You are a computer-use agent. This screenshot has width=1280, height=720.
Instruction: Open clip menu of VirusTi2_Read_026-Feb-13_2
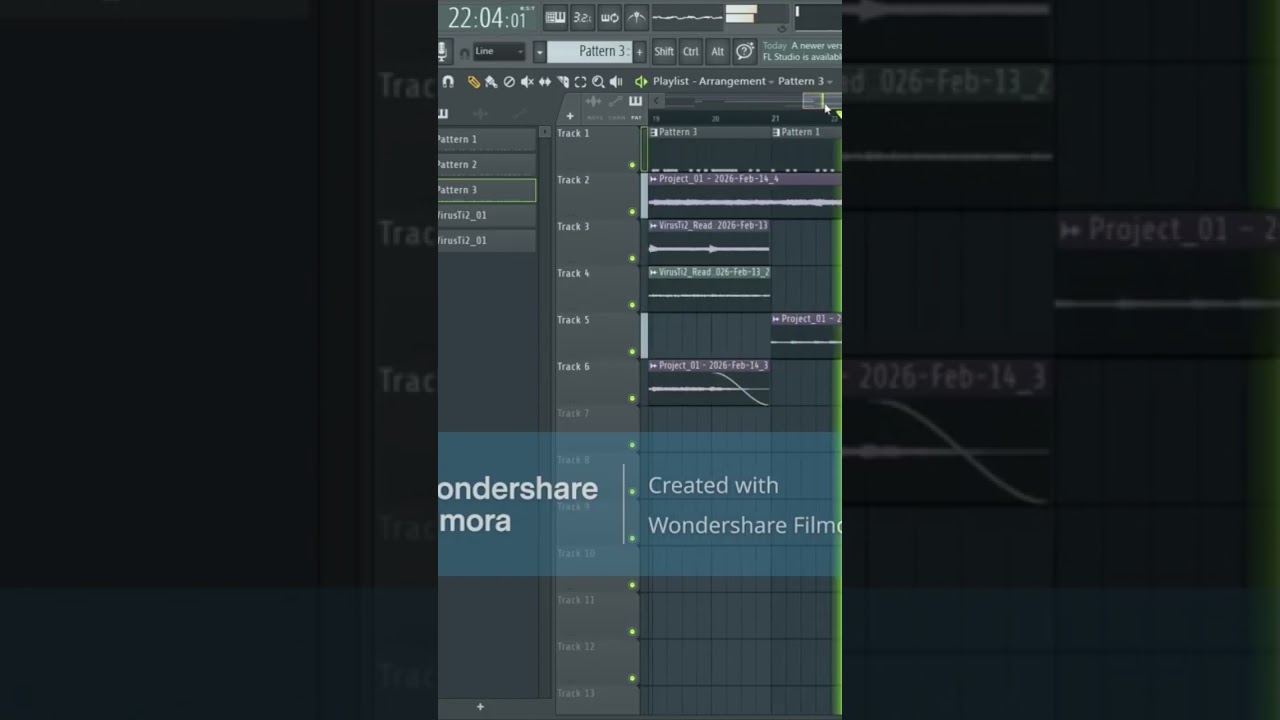[x=653, y=272]
